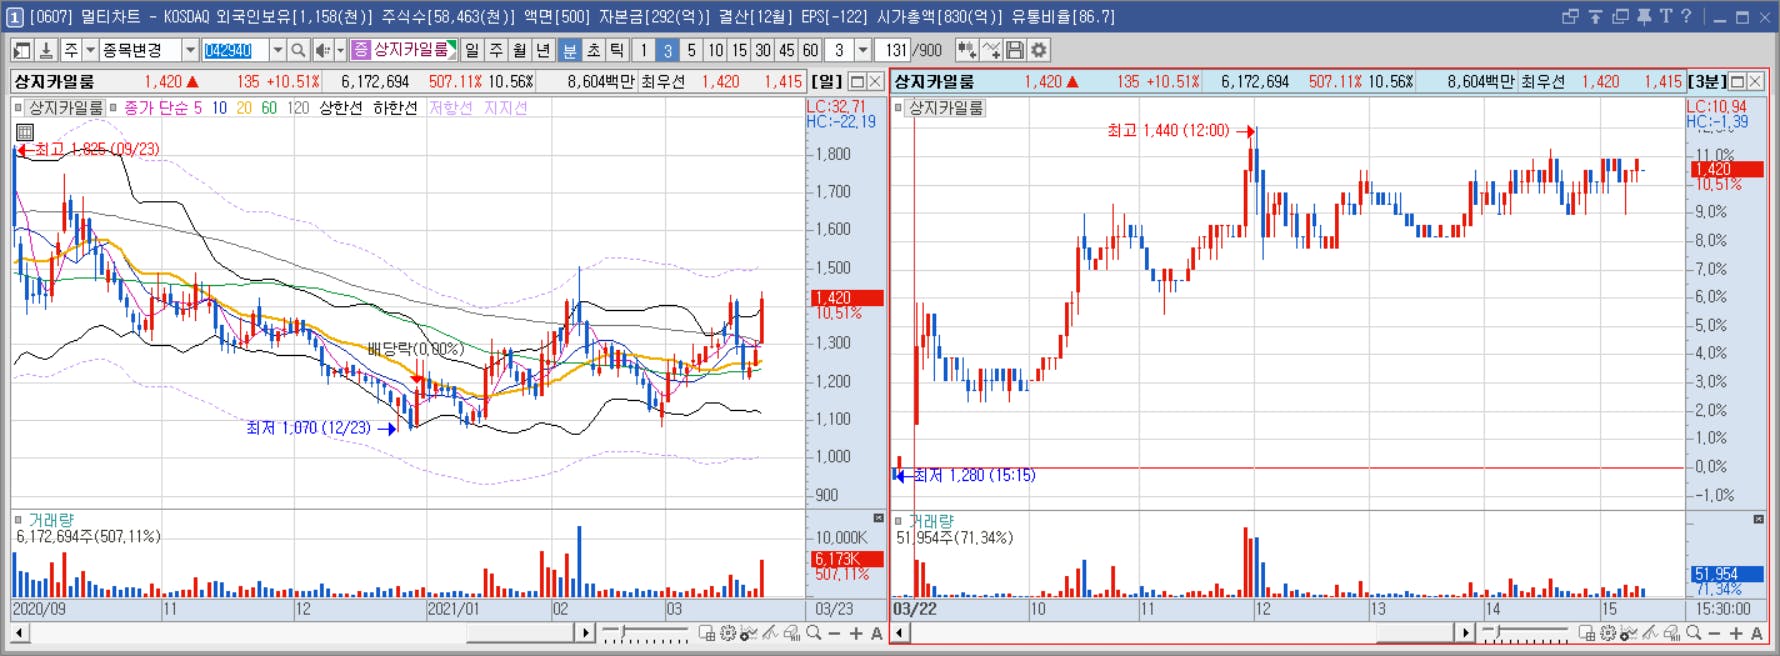This screenshot has height=656, width=1780.
Task: Click the grid table icon in left chart
Action: [x=25, y=132]
